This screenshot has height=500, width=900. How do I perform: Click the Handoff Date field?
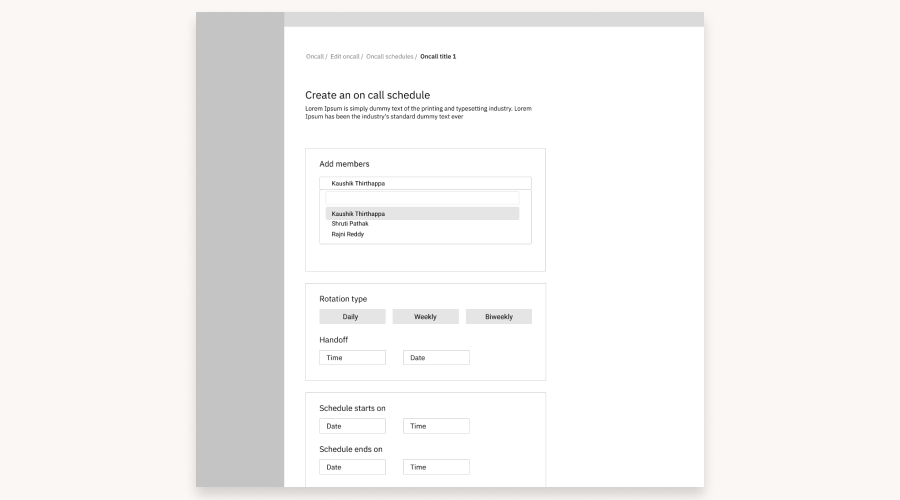[436, 358]
